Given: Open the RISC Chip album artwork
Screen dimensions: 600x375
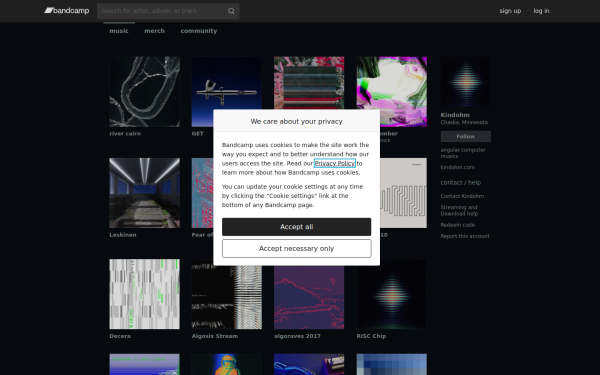Looking at the screenshot, I should 391,294.
